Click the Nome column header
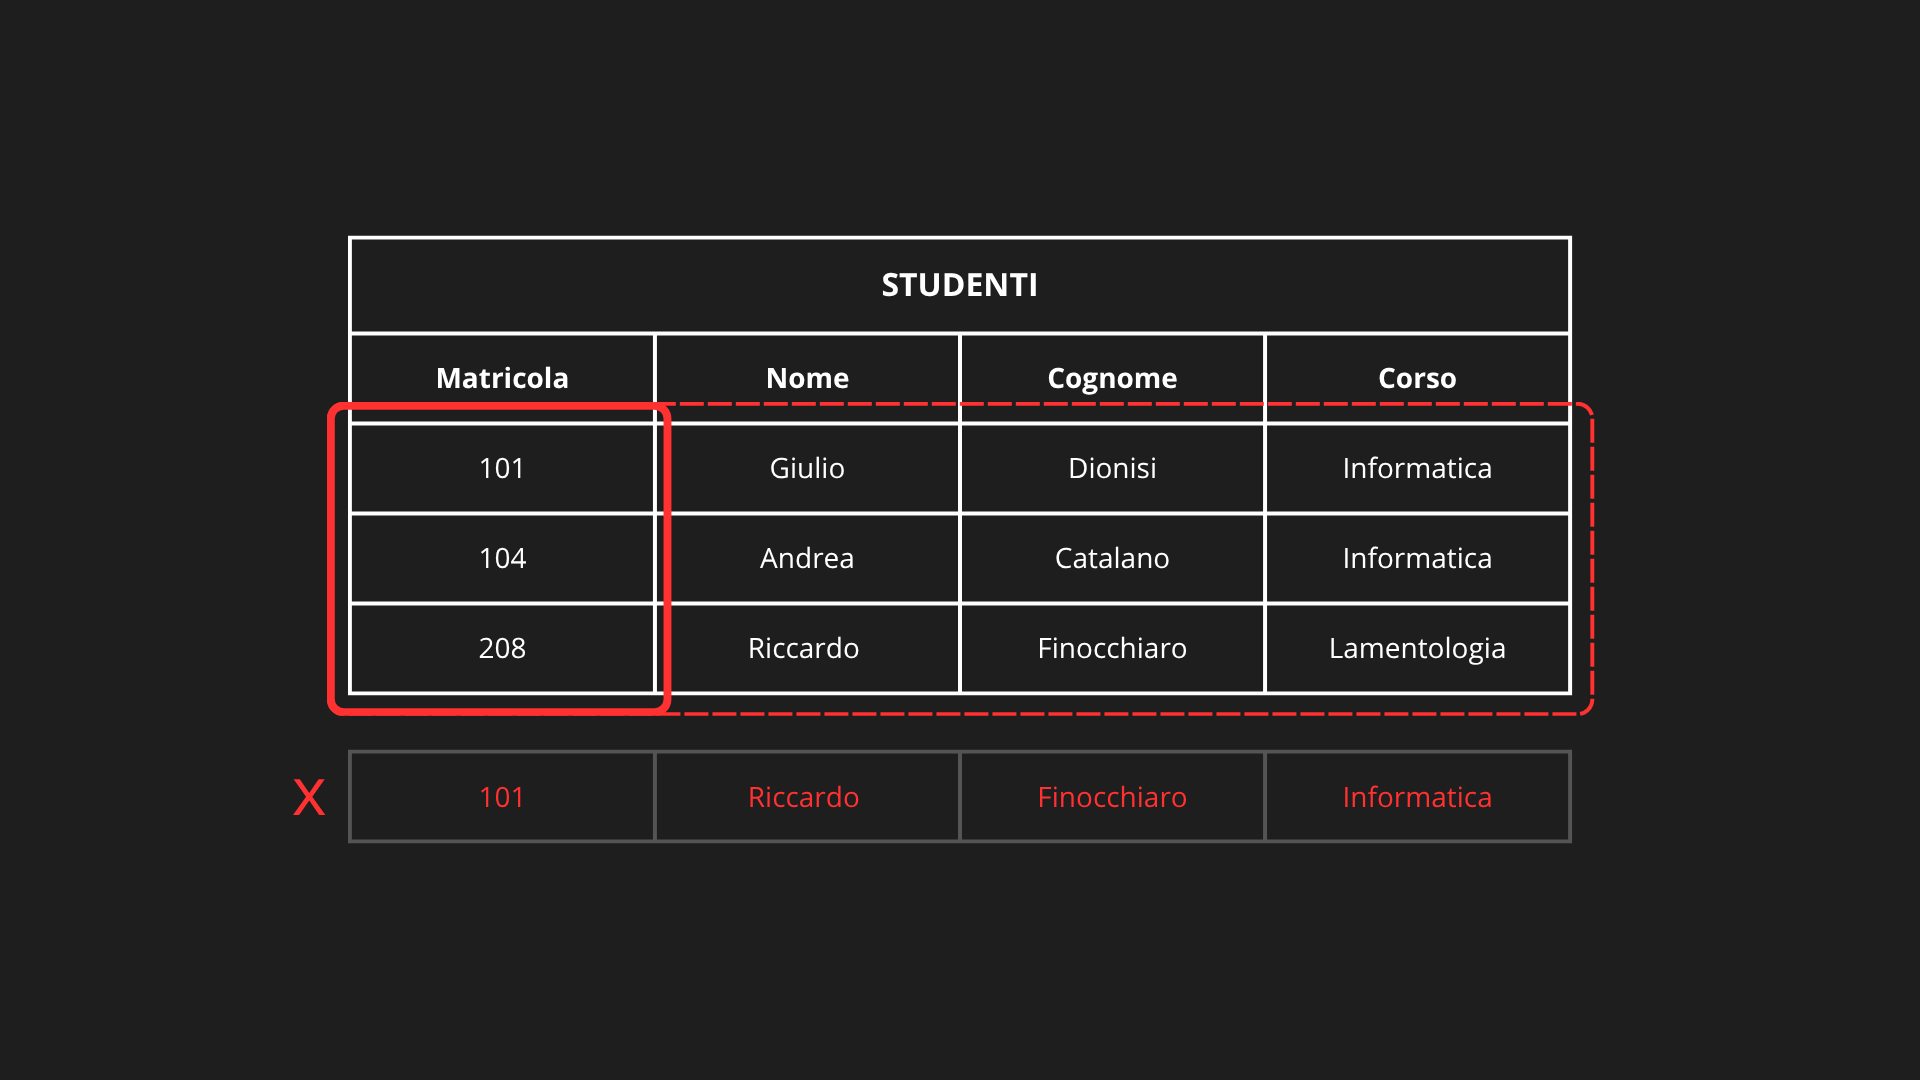The width and height of the screenshot is (1920, 1080). tap(807, 378)
